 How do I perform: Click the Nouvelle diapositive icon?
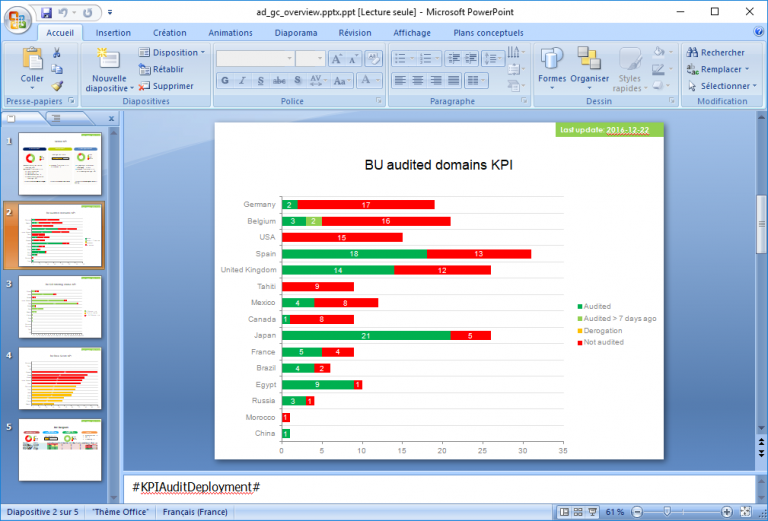coord(108,58)
